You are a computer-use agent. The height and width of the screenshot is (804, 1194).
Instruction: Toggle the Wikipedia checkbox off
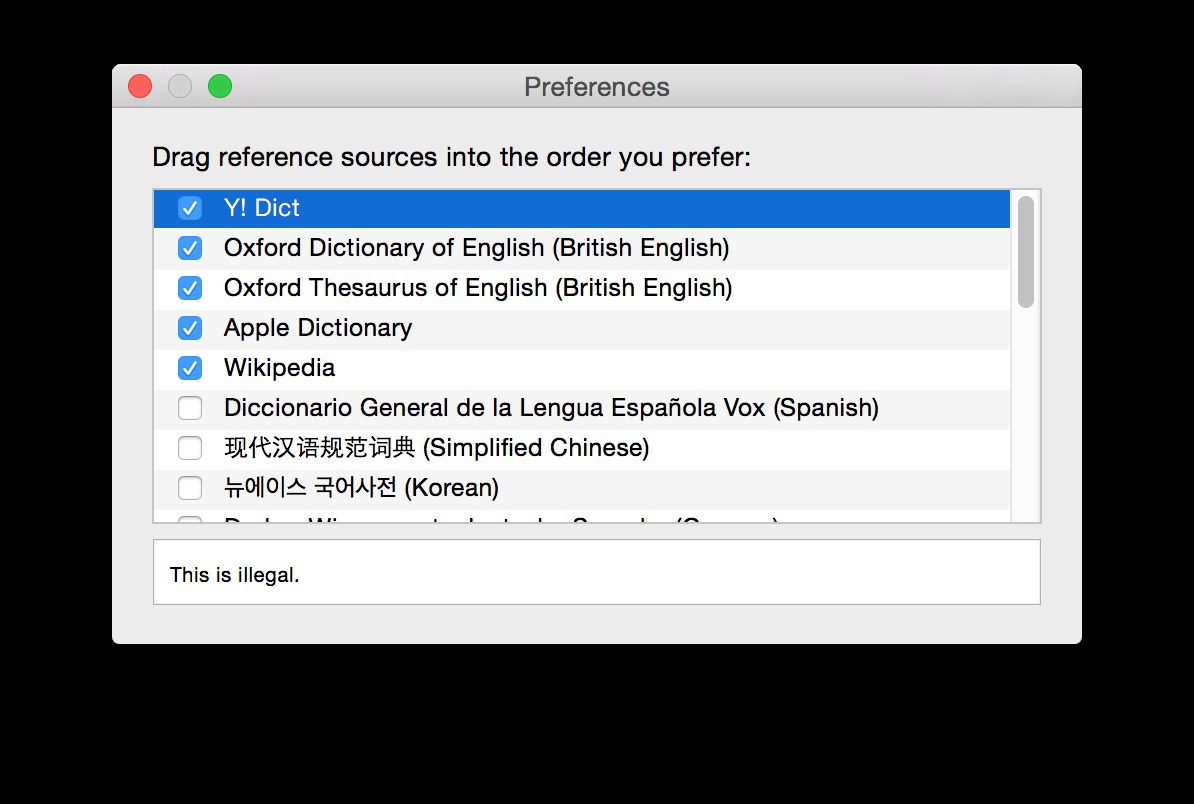(x=190, y=368)
